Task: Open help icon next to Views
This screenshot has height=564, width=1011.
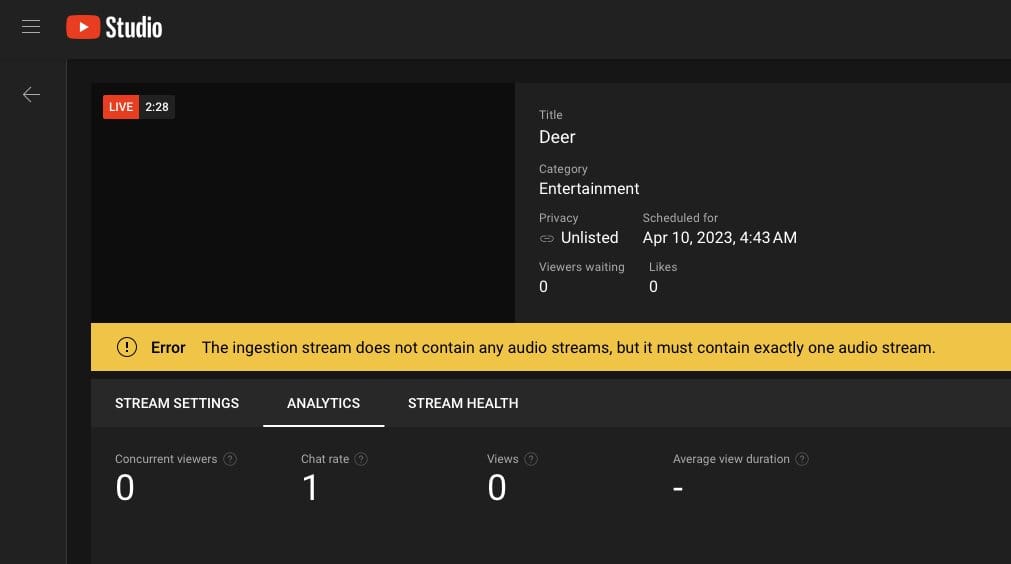Action: click(x=531, y=459)
